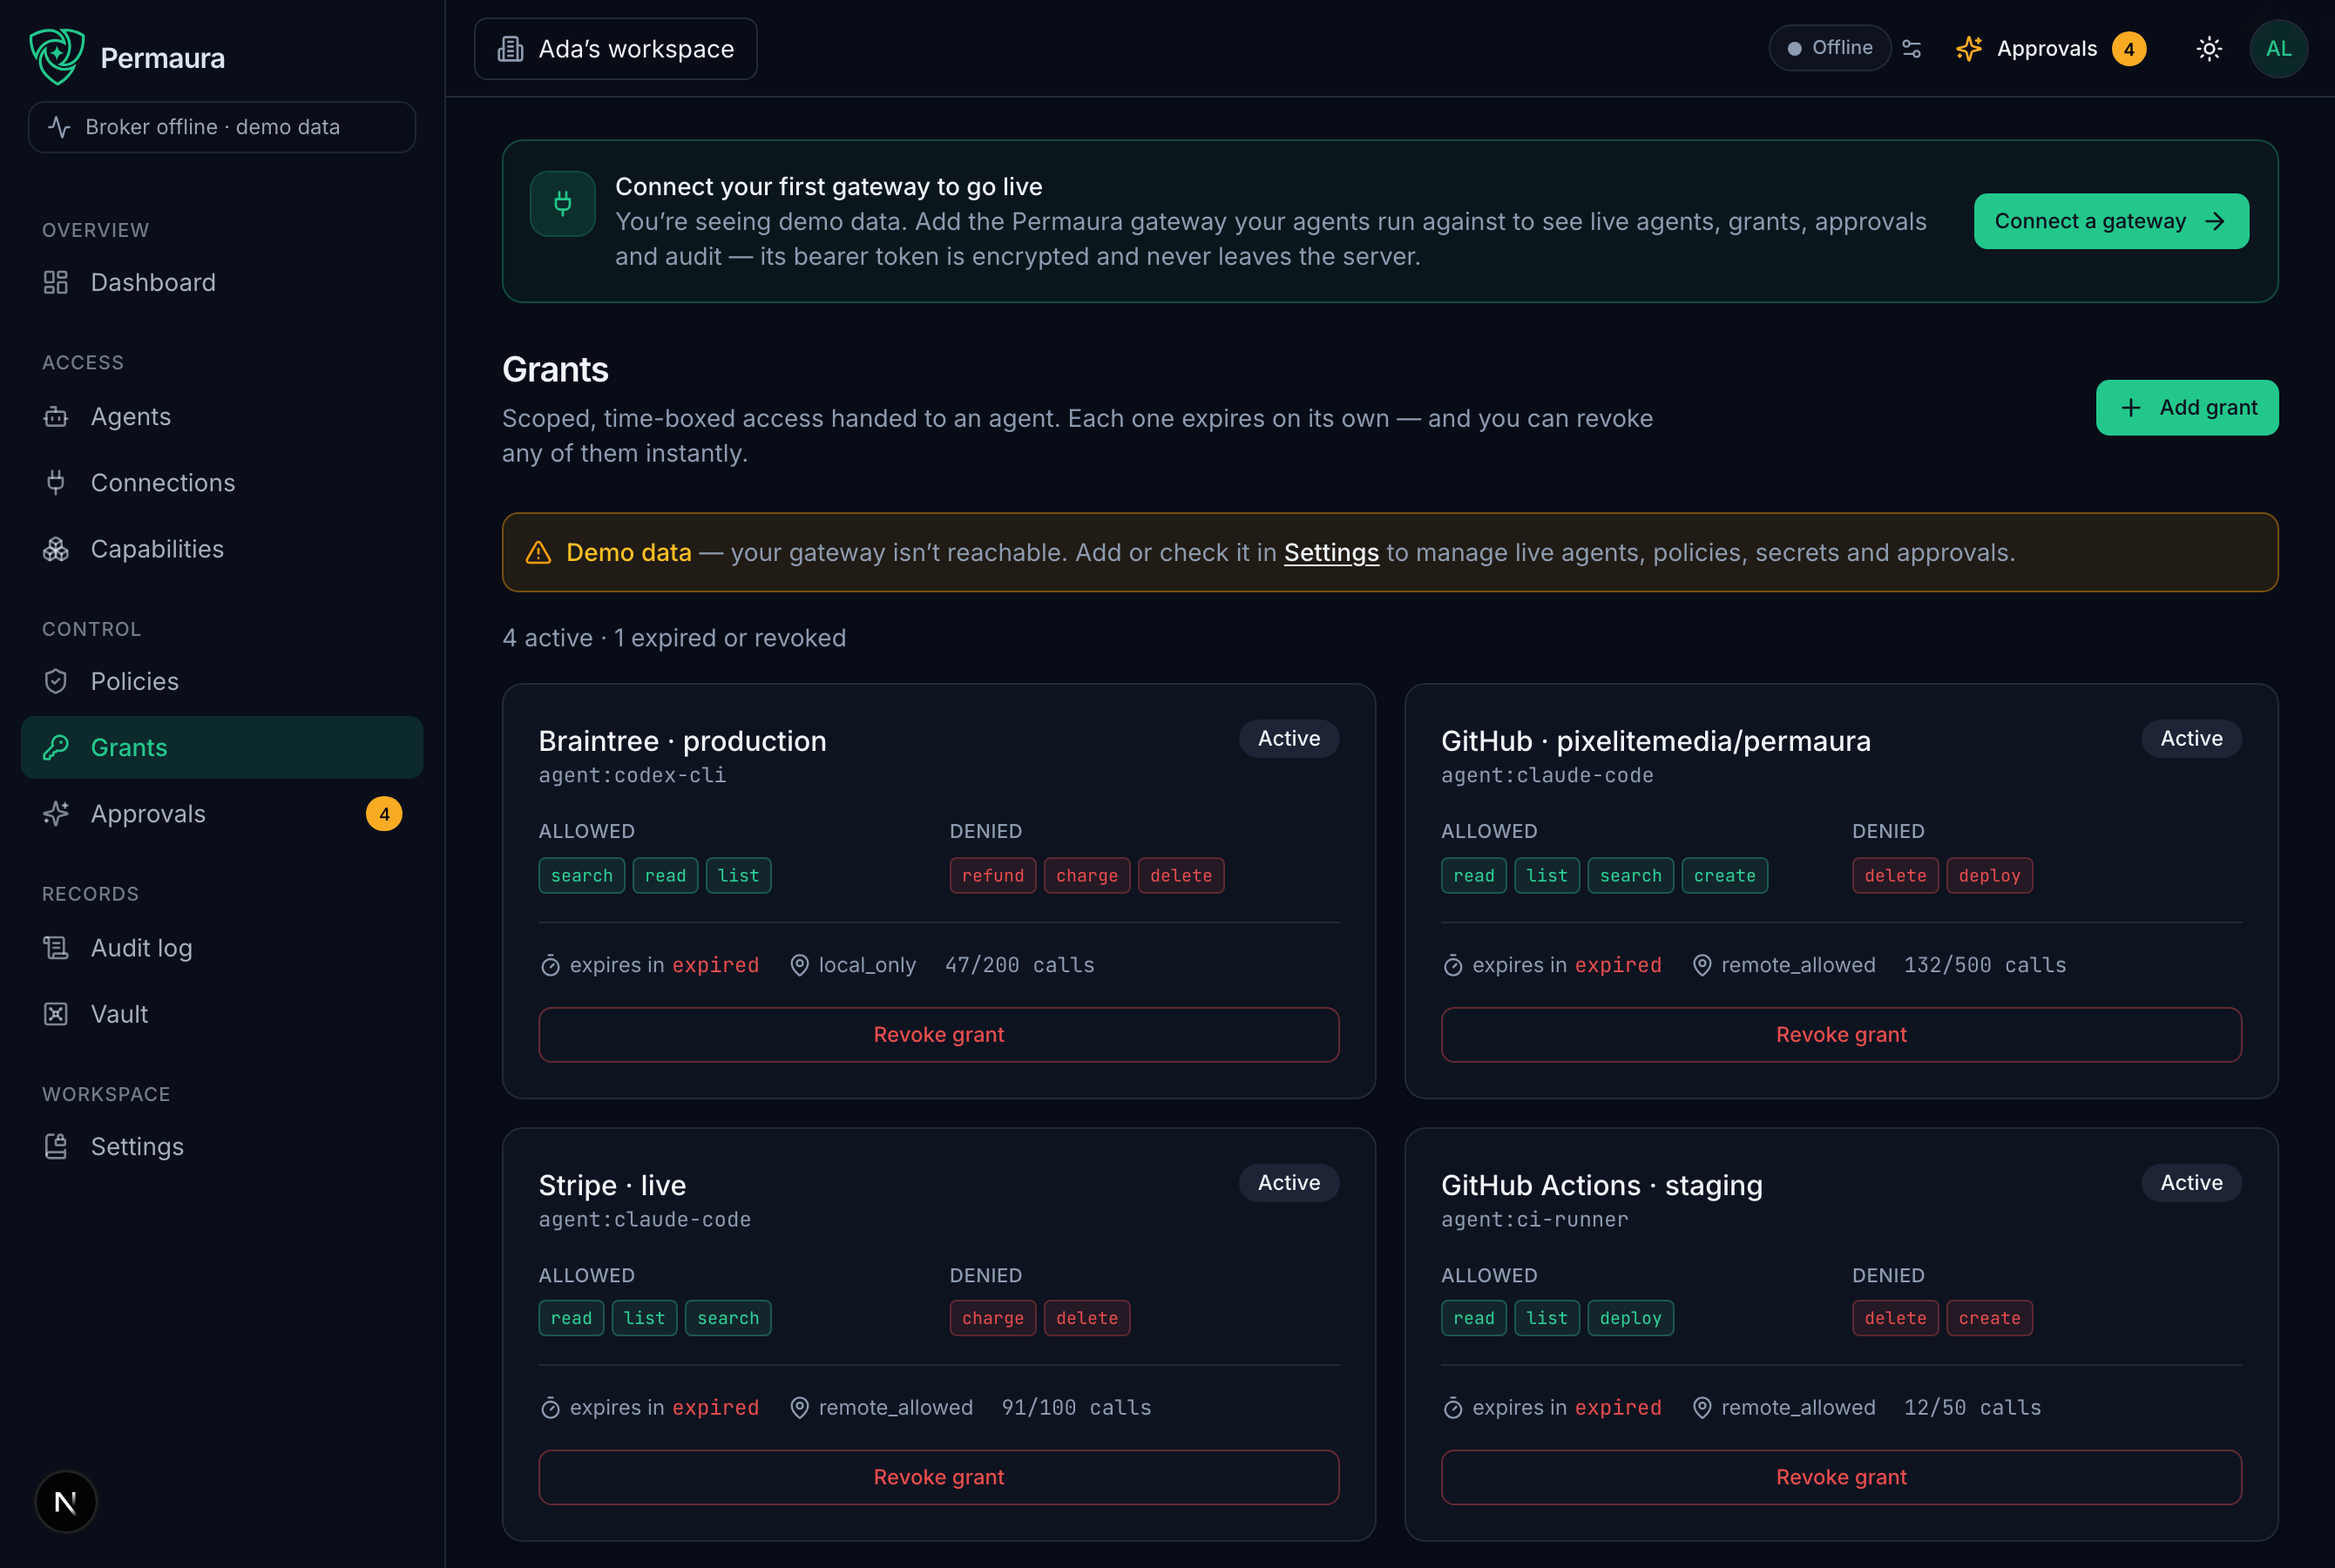The image size is (2335, 1568).
Task: Click the location pin on GitHub pixelitemedia card
Action: [1702, 965]
